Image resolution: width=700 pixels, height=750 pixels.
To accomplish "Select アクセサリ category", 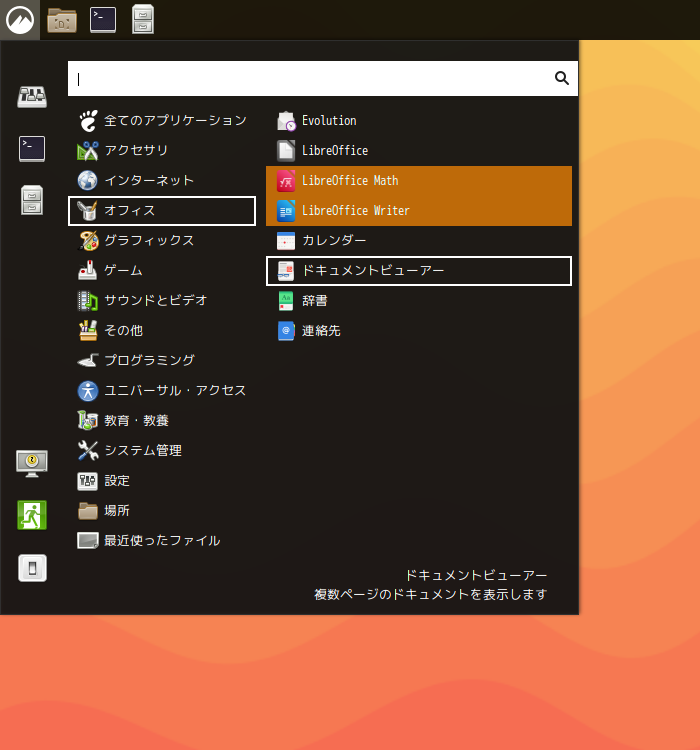I will [x=162, y=151].
